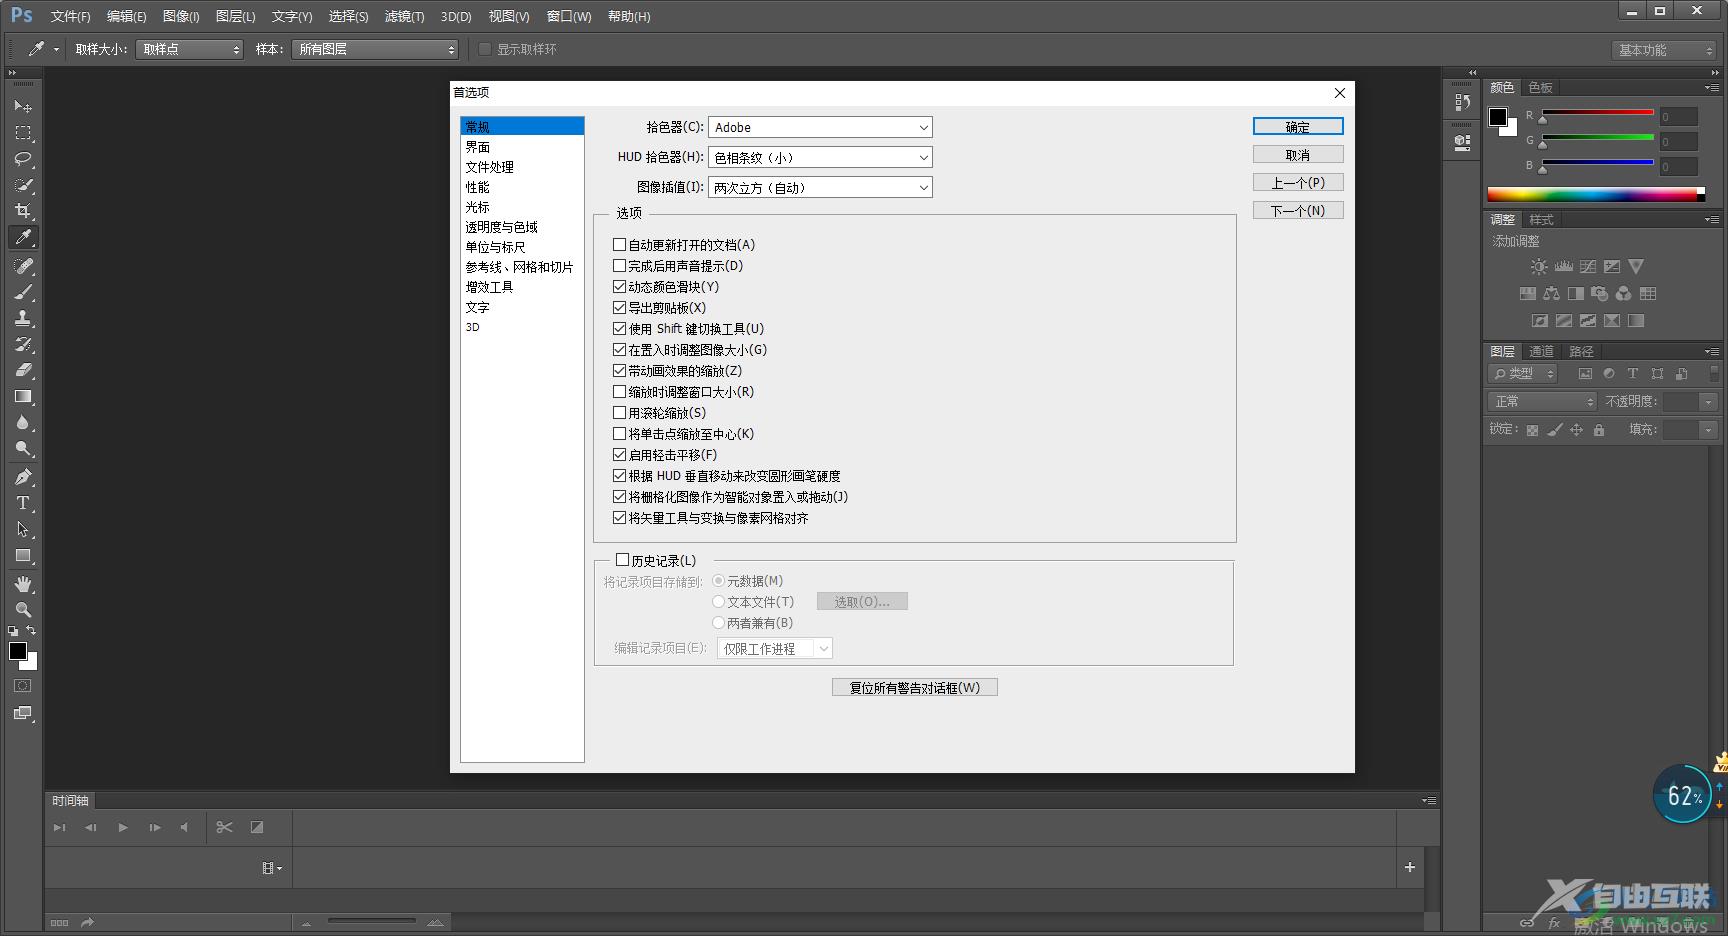Select the Lasso tool
This screenshot has height=936, width=1728.
23,158
